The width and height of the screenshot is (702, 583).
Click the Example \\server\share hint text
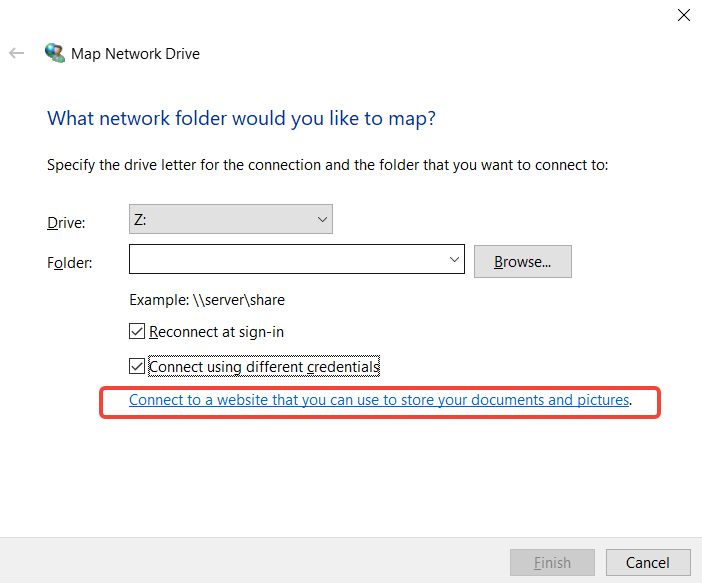pos(207,300)
